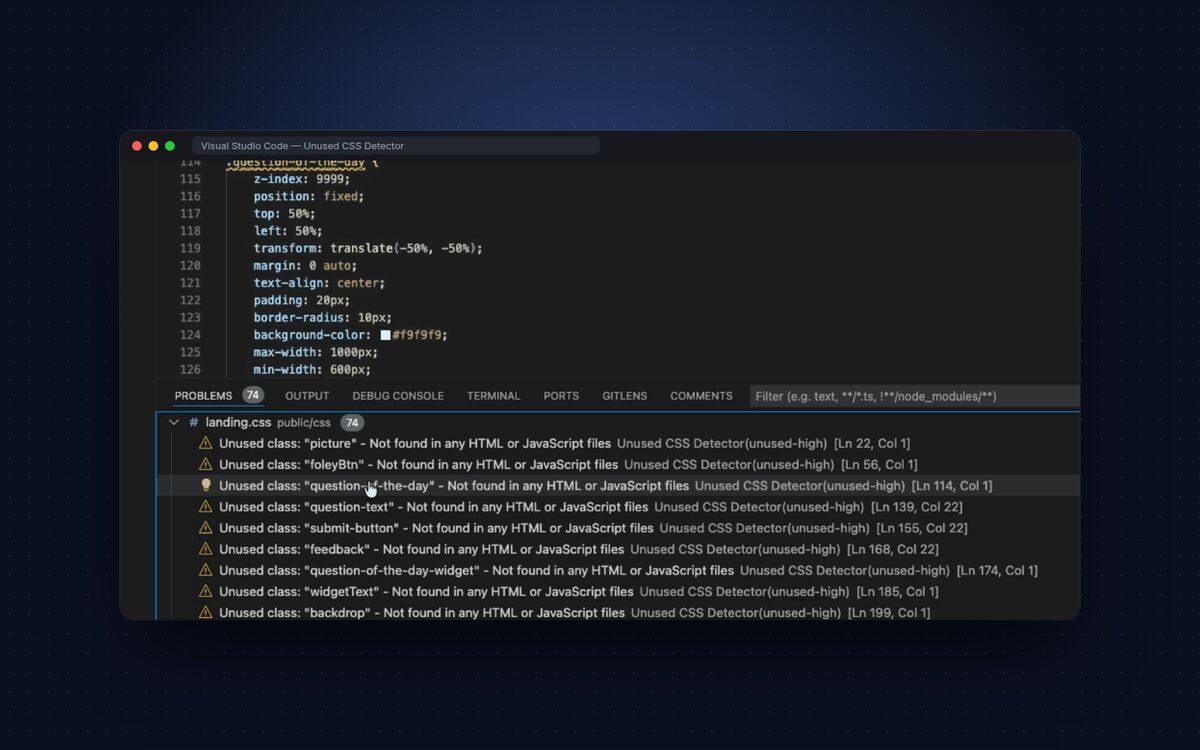This screenshot has width=1200, height=750.
Task: Click the green maximize window button
Action: tap(170, 146)
